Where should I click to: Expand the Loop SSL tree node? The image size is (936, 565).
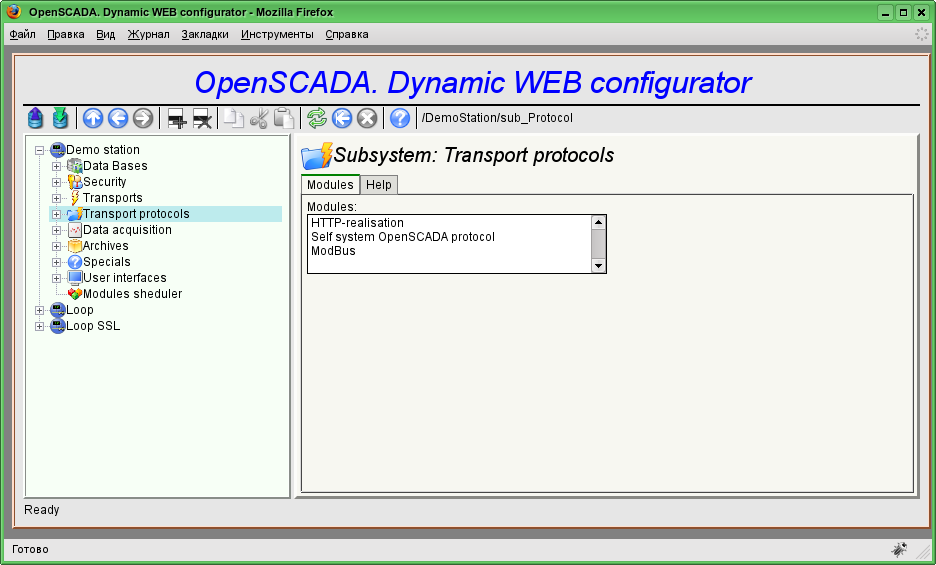pos(39,327)
